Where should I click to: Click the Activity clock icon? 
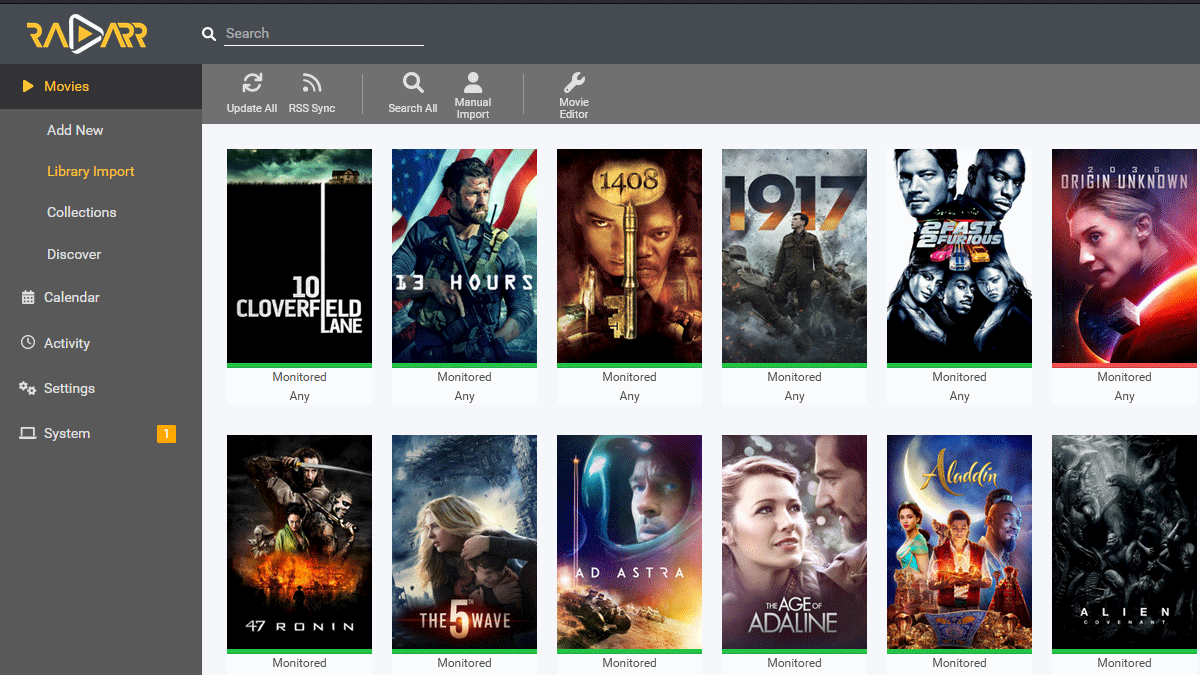pos(28,343)
